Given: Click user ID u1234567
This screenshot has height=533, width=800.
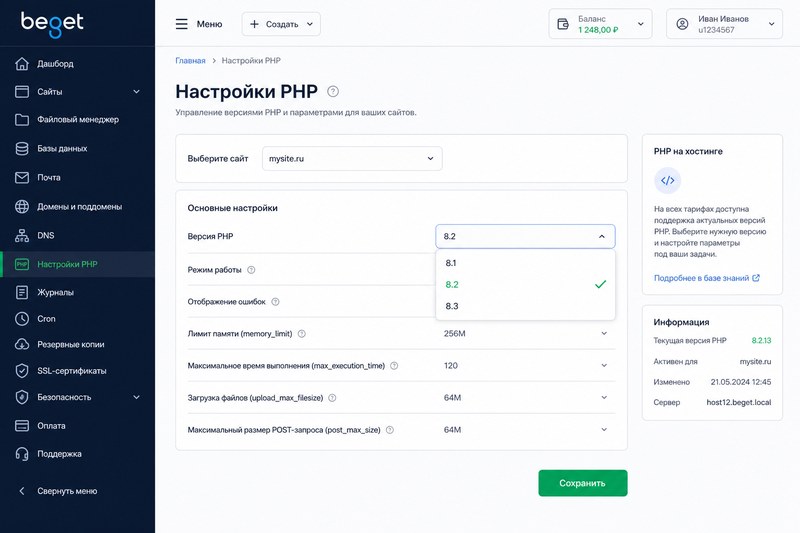Looking at the screenshot, I should 716,30.
